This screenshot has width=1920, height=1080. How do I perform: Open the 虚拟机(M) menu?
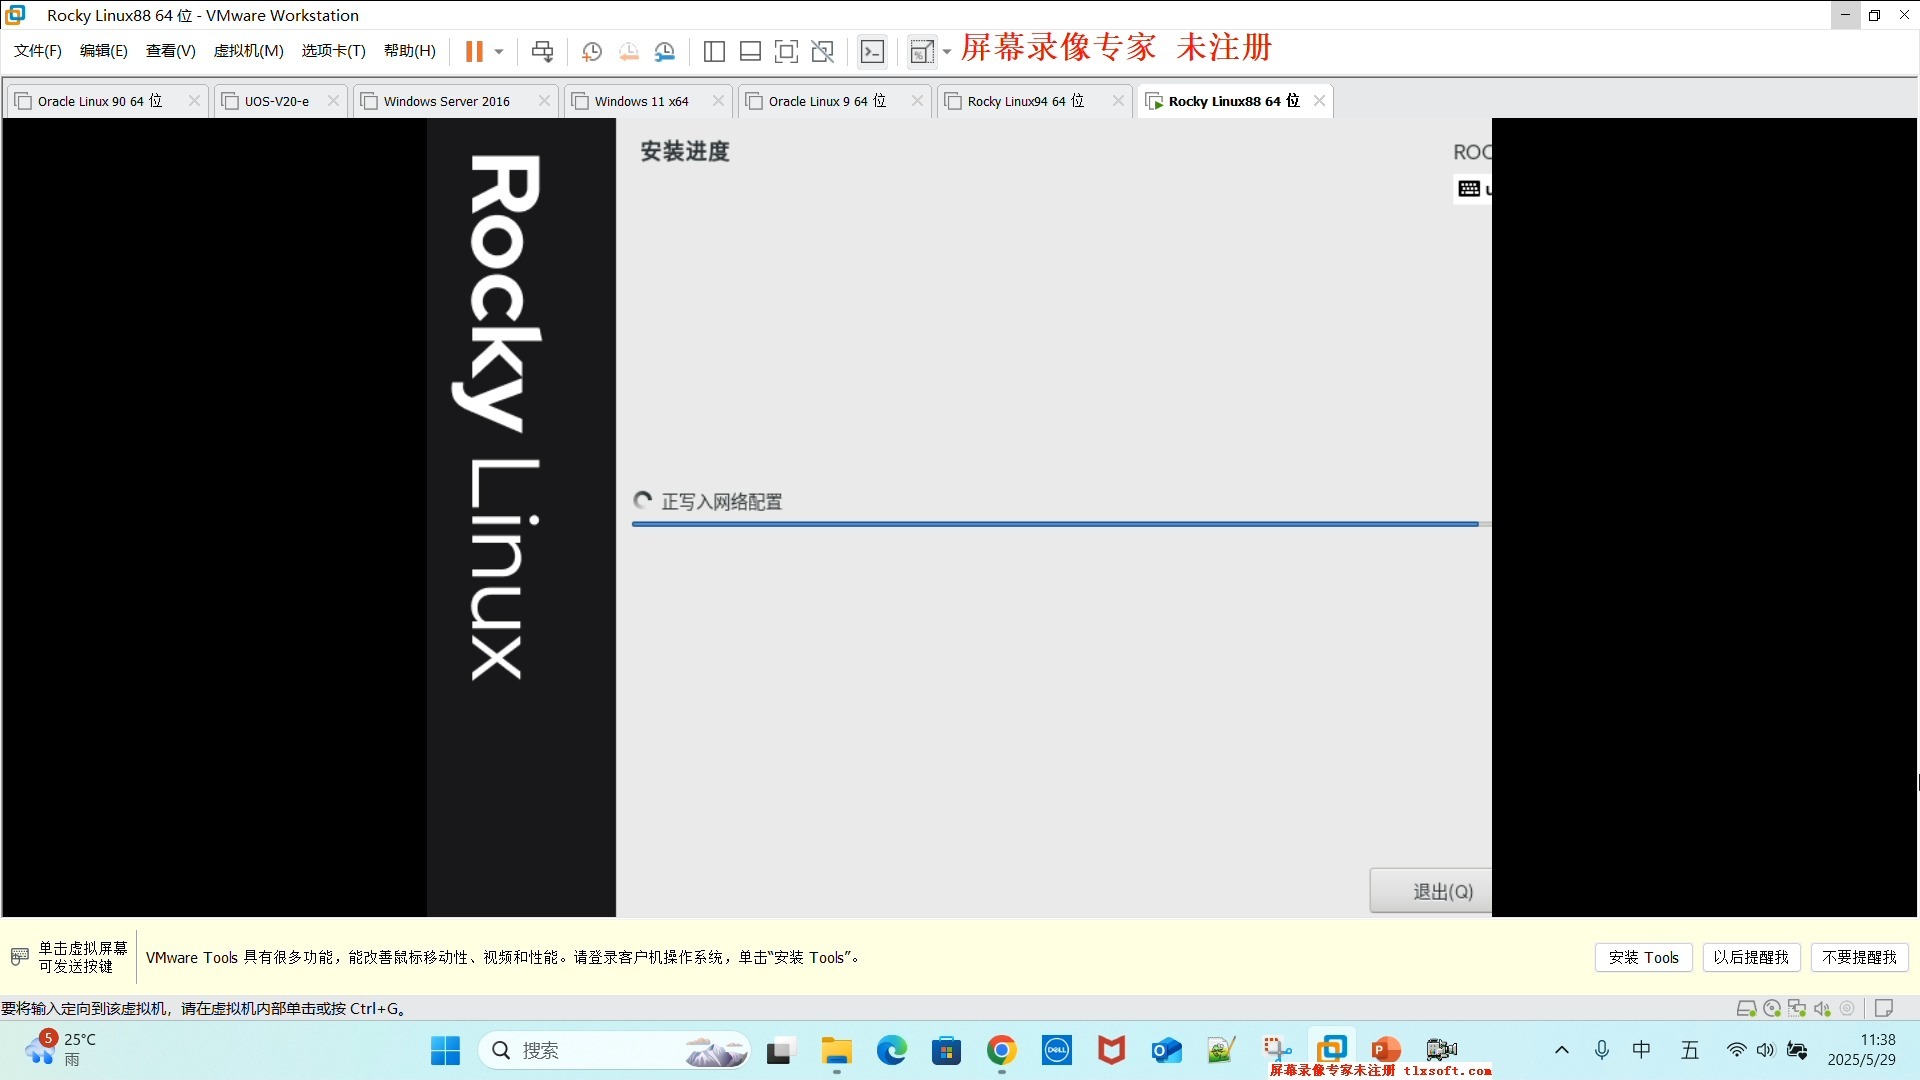248,51
